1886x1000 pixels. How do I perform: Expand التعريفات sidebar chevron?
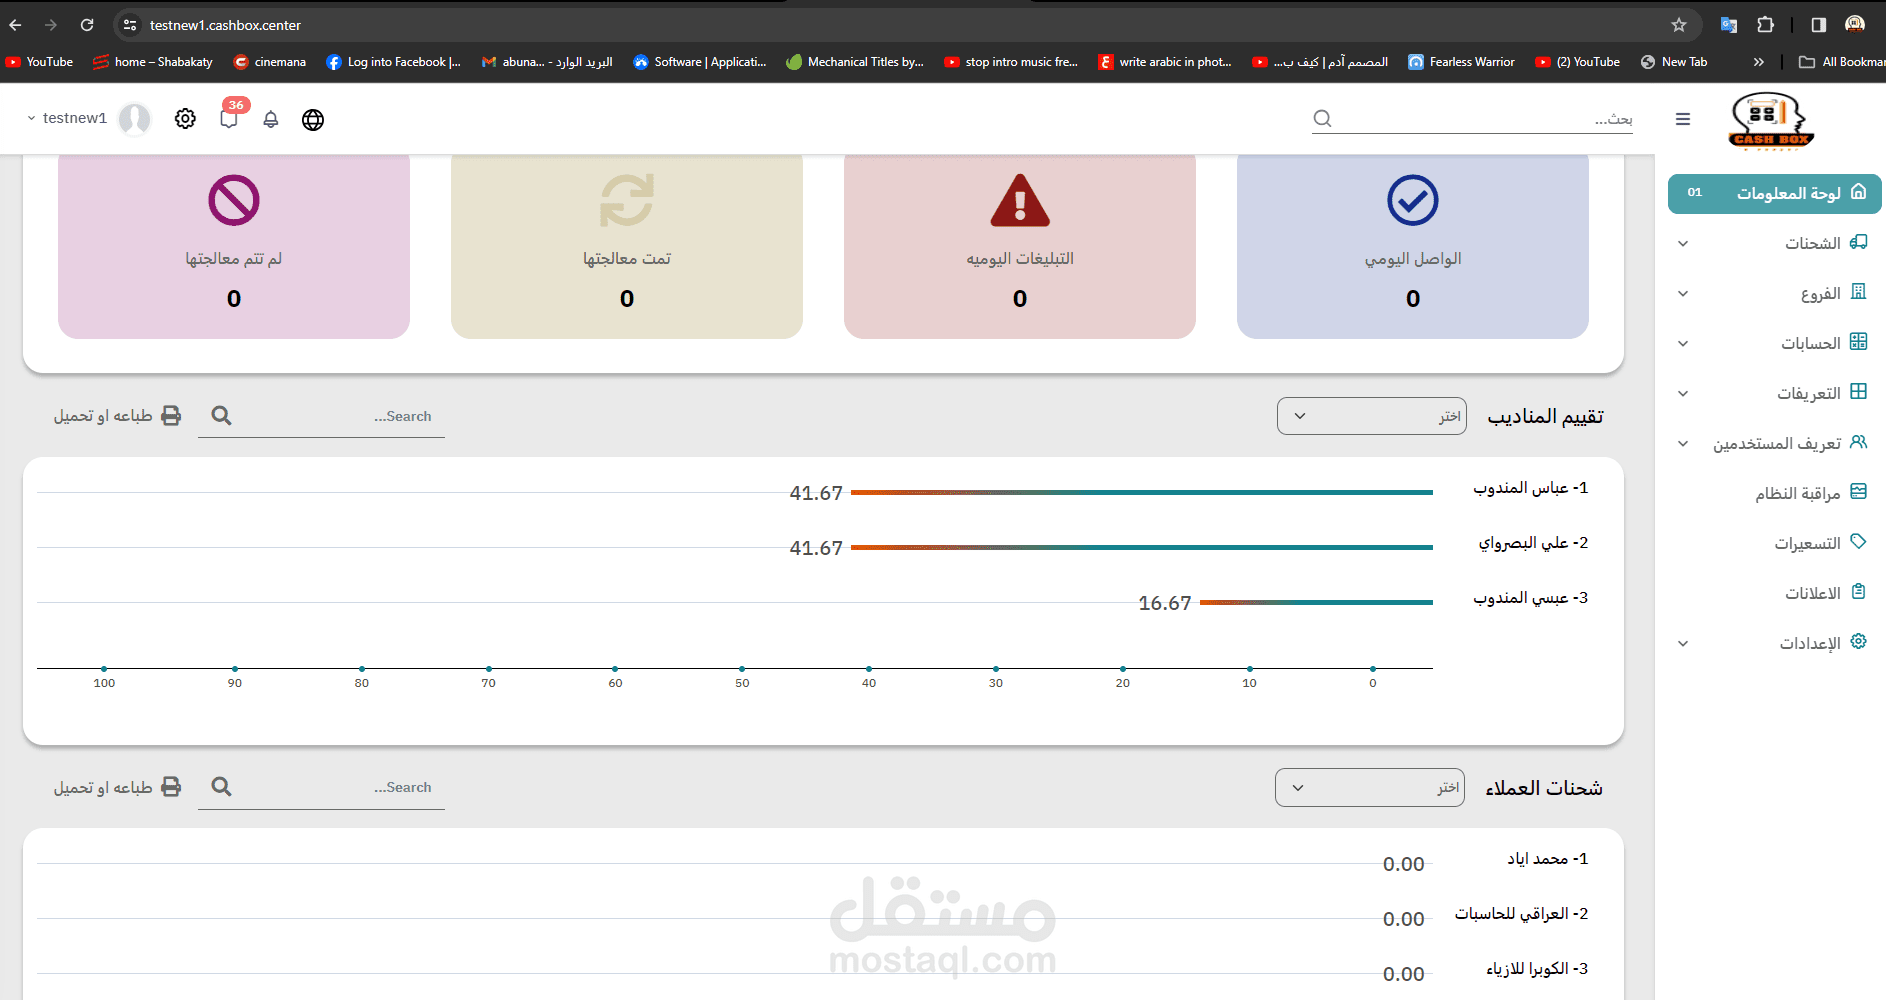[1683, 394]
